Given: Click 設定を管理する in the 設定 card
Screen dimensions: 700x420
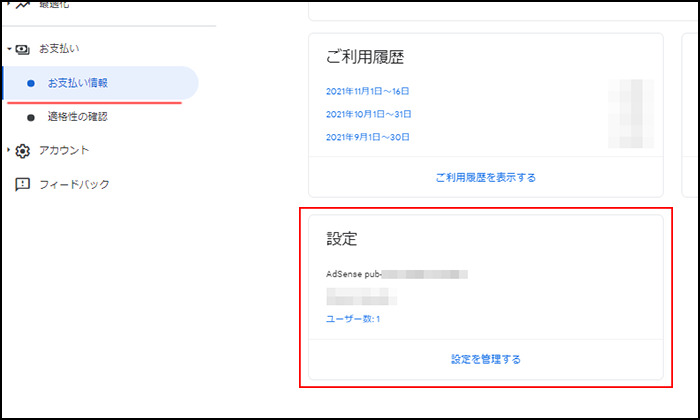Looking at the screenshot, I should (485, 359).
